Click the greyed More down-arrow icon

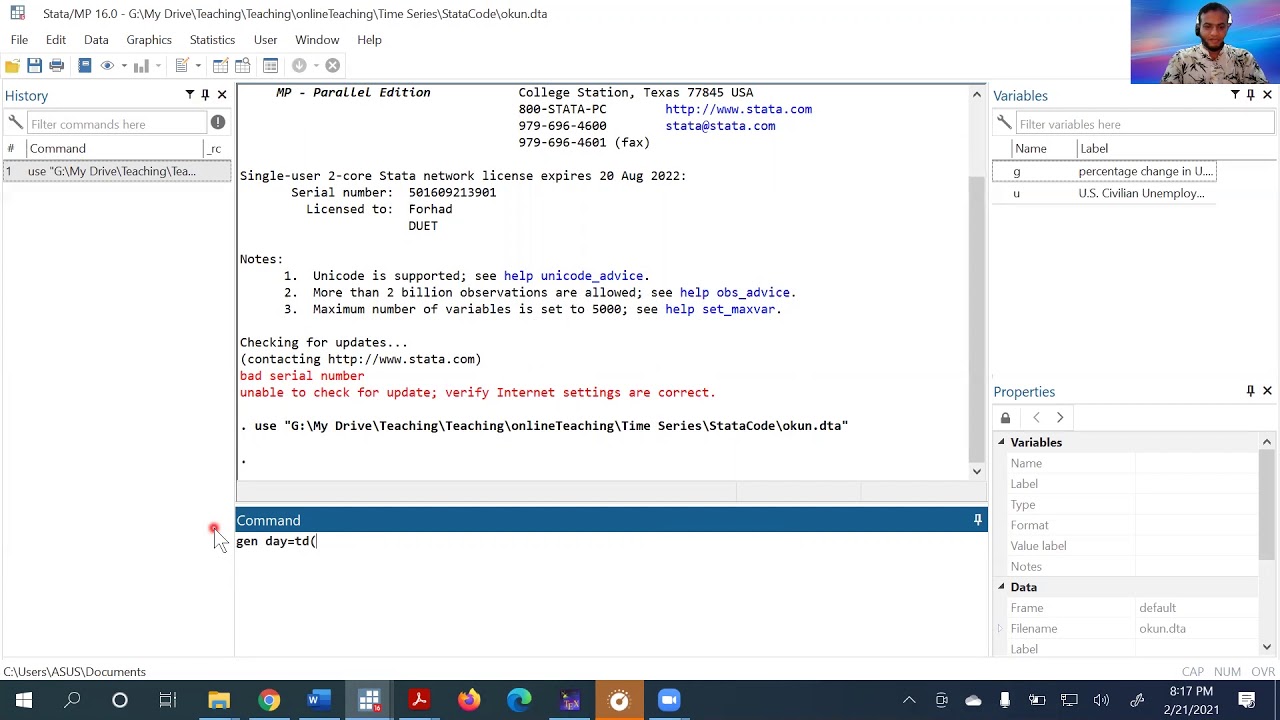[x=299, y=66]
